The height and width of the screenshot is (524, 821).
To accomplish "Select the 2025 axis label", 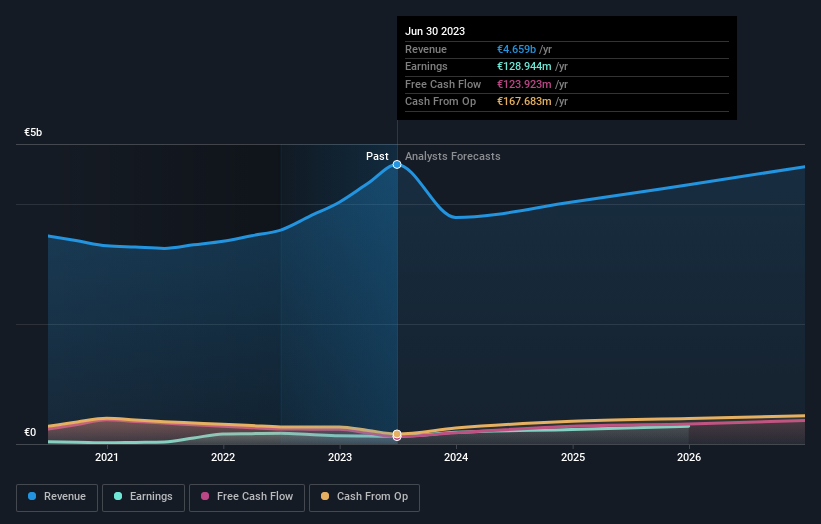I will [x=573, y=457].
